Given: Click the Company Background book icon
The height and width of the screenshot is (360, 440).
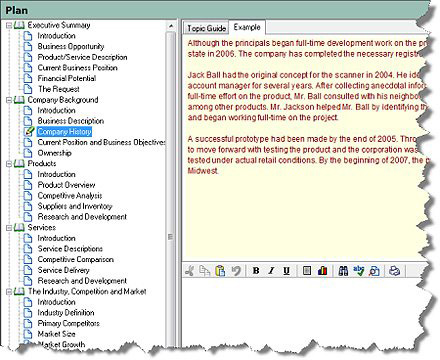Looking at the screenshot, I should click(19, 100).
